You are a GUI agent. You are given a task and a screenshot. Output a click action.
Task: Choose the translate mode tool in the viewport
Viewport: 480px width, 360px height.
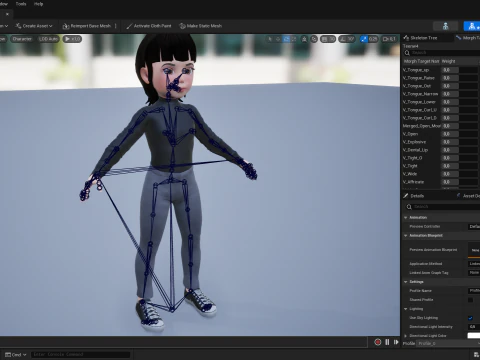click(x=278, y=39)
